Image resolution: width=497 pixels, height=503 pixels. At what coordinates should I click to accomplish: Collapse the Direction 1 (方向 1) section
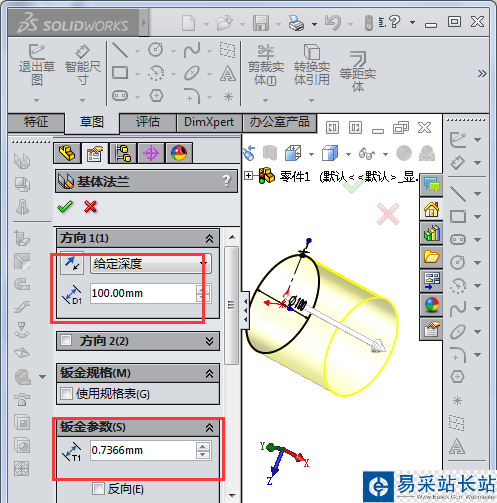(x=209, y=238)
